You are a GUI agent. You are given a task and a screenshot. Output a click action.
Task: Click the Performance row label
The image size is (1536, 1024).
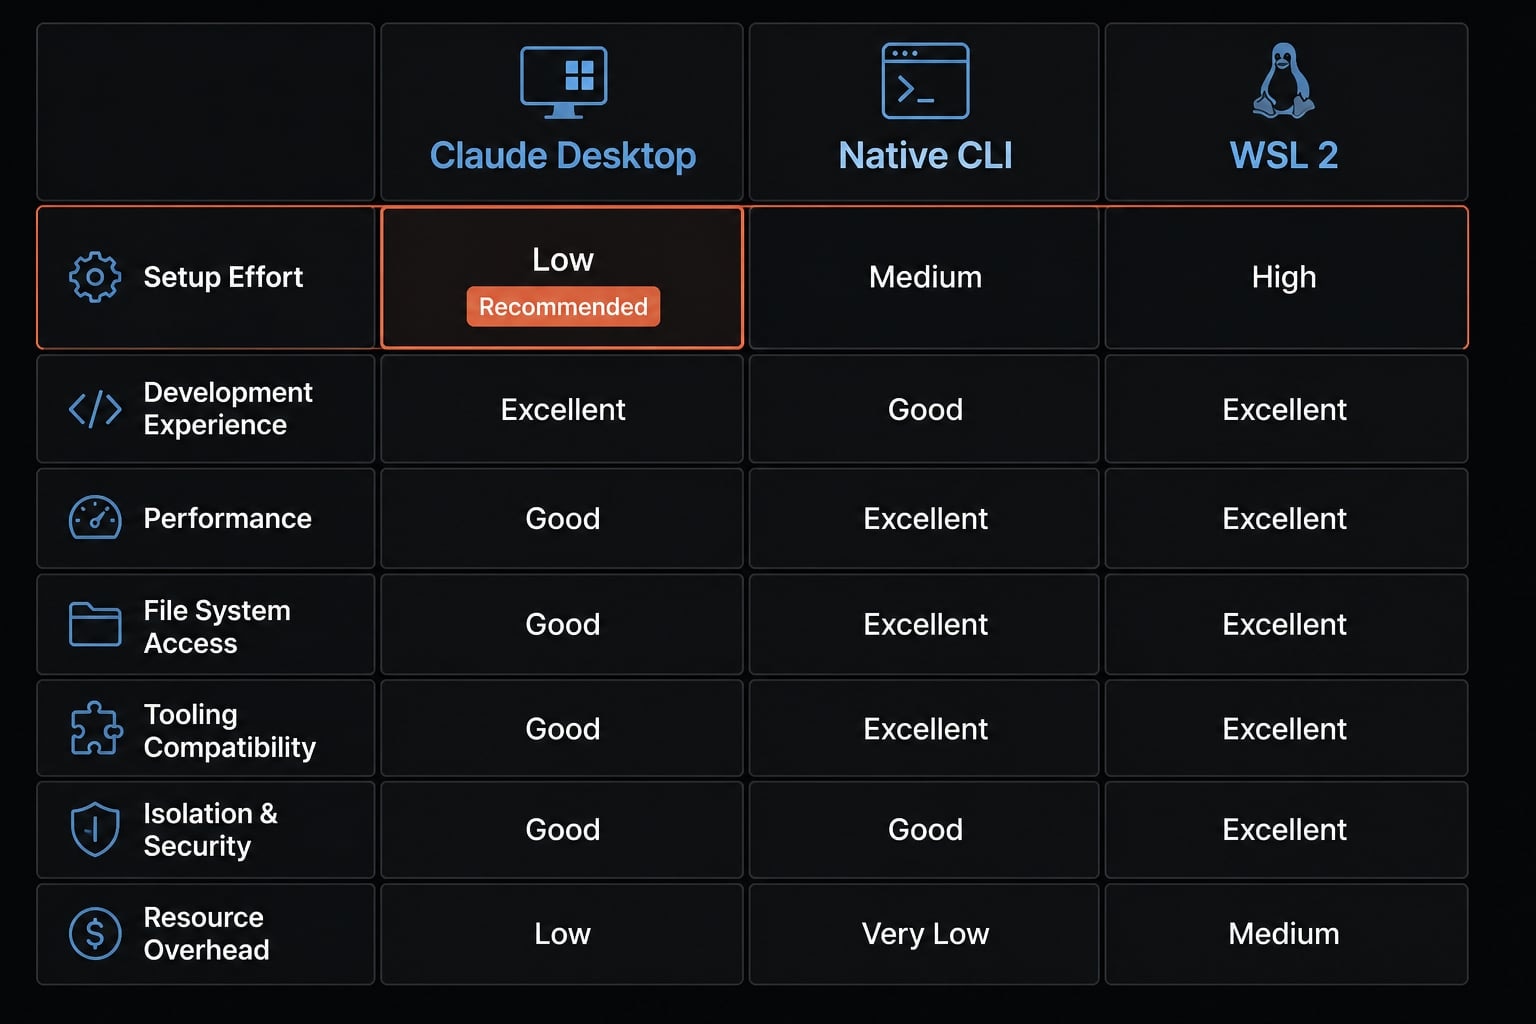[x=227, y=518]
